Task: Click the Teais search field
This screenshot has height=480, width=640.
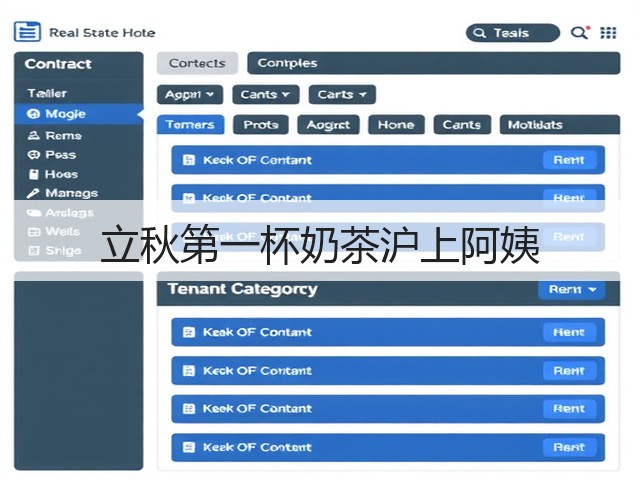Action: (513, 33)
